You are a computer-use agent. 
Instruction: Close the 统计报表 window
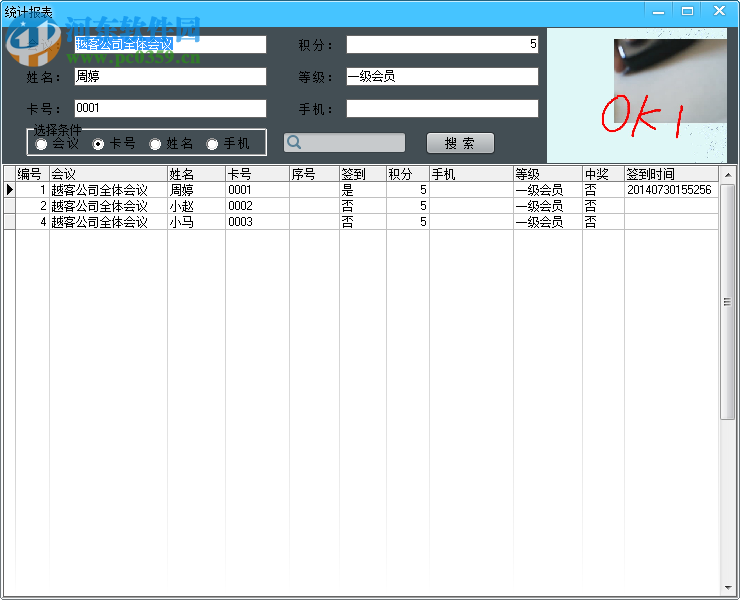(x=719, y=11)
